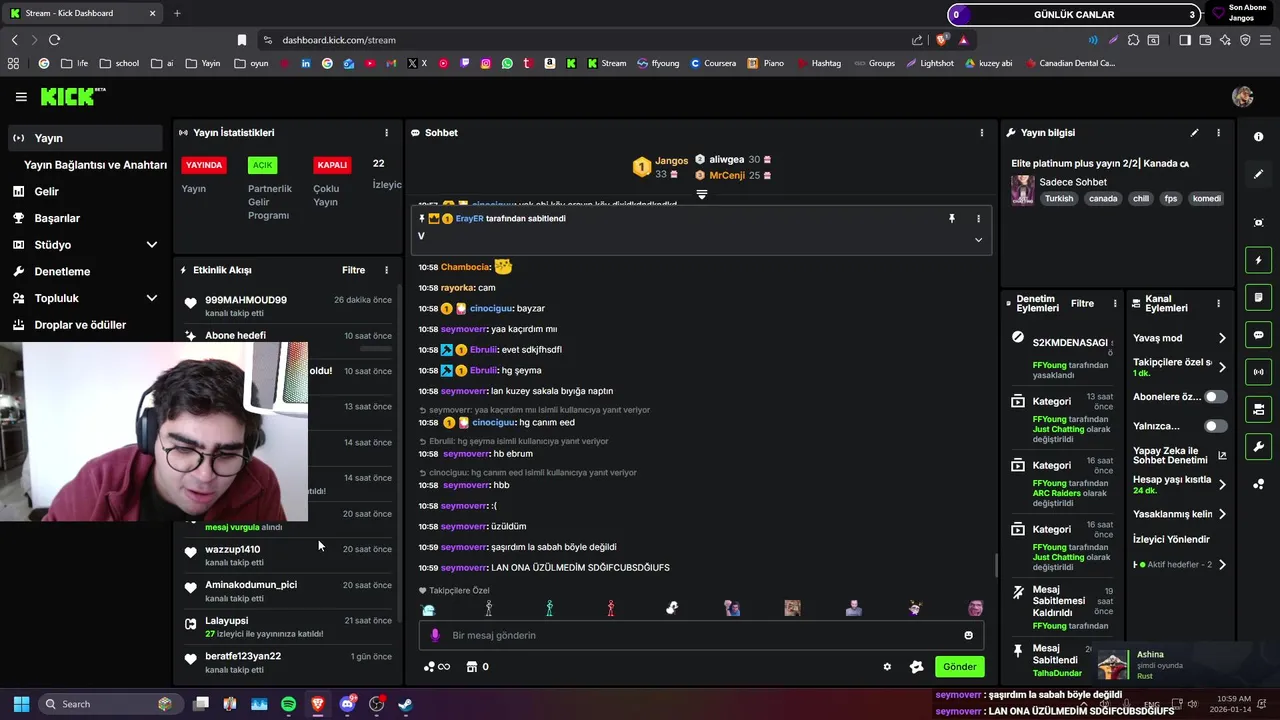Open the pinned message three-dot options

(978, 218)
